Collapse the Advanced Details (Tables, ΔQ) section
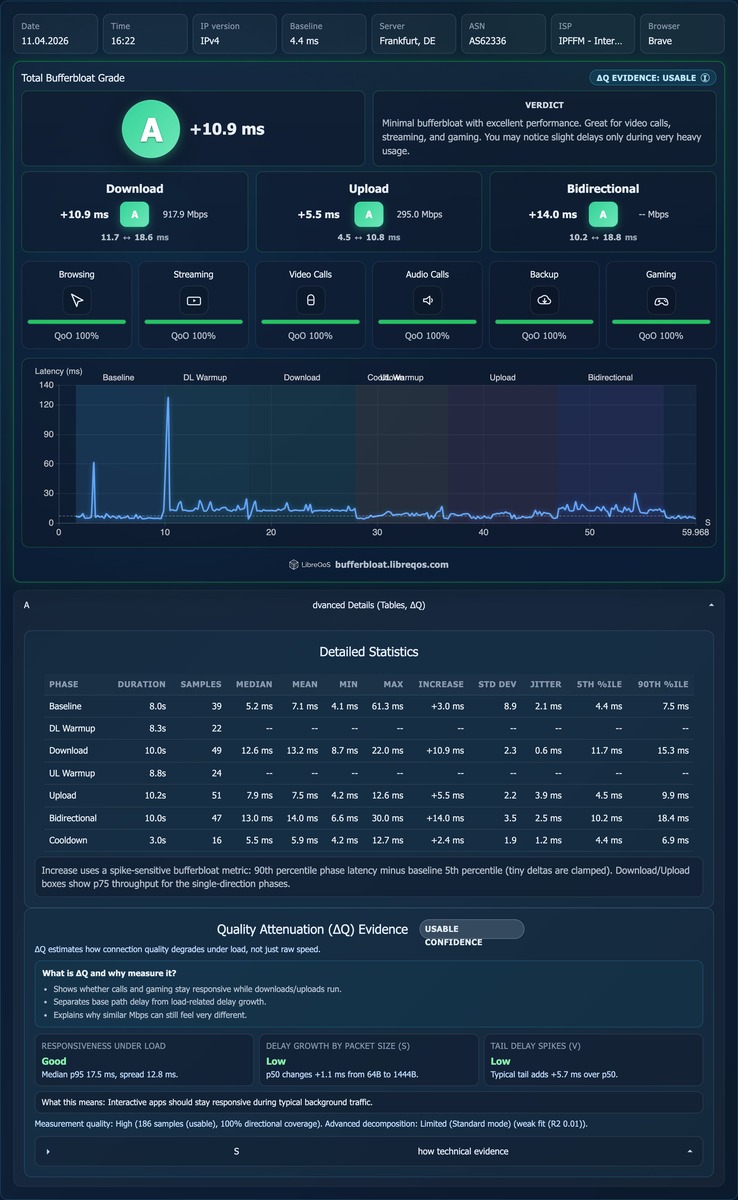This screenshot has height=1200, width=738. pos(369,605)
